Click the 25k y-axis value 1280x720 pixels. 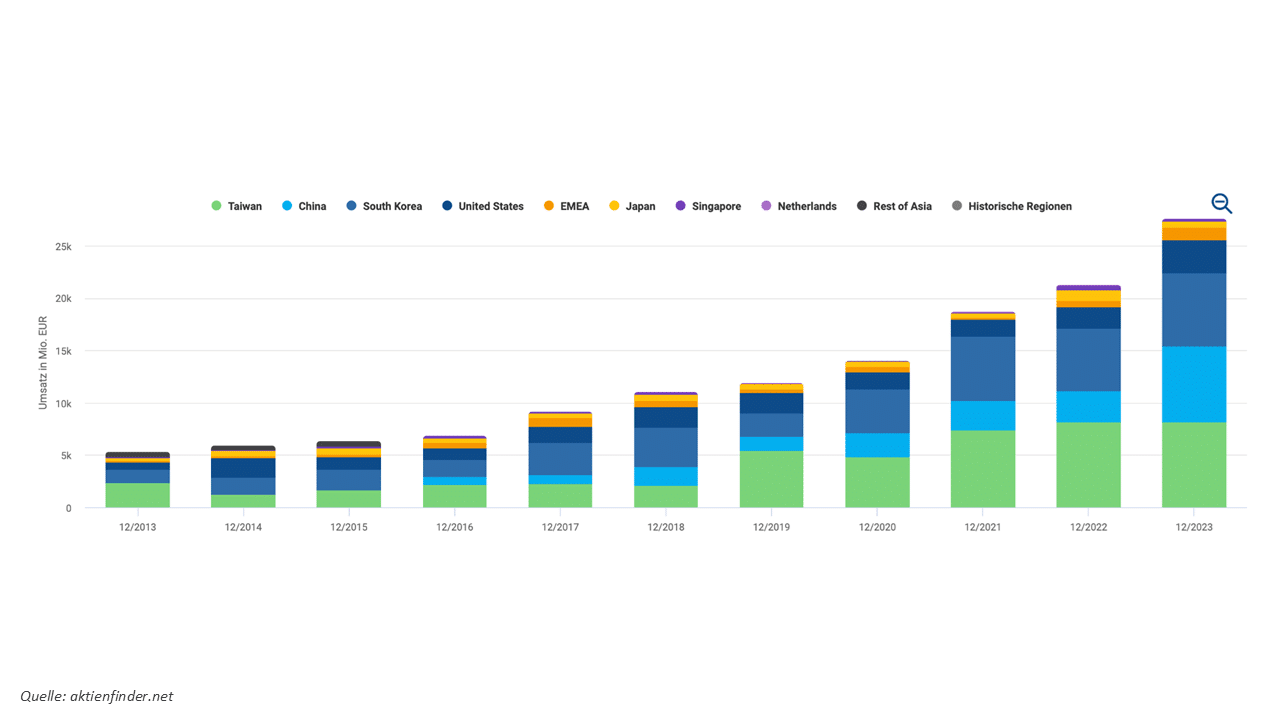[63, 247]
